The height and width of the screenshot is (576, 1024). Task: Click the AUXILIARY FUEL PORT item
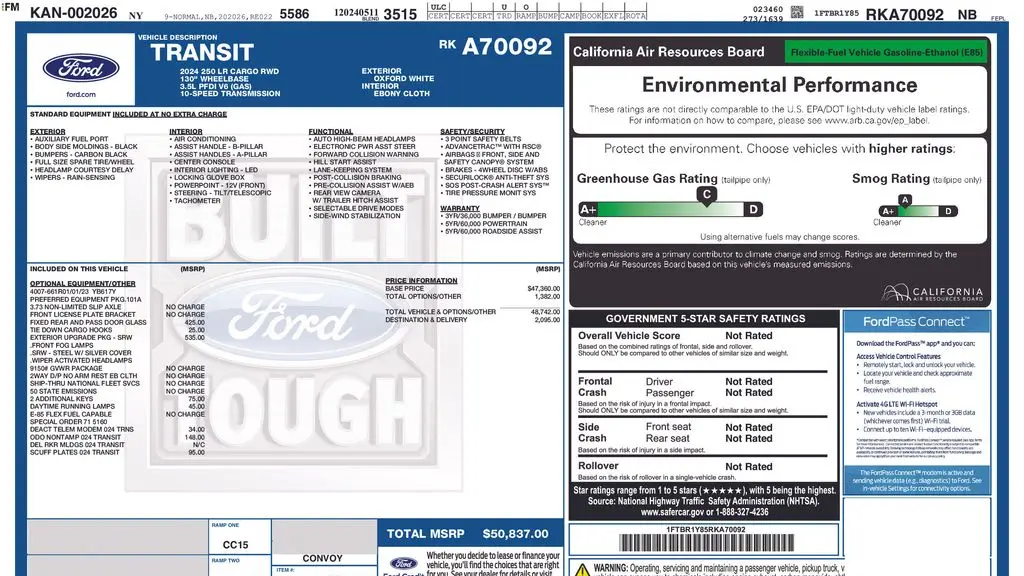click(71, 139)
